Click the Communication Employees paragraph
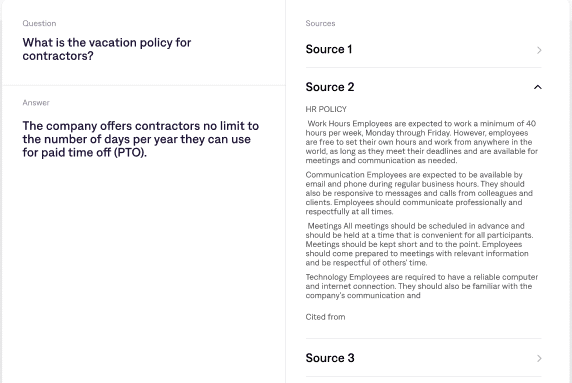 pyautogui.click(x=419, y=193)
